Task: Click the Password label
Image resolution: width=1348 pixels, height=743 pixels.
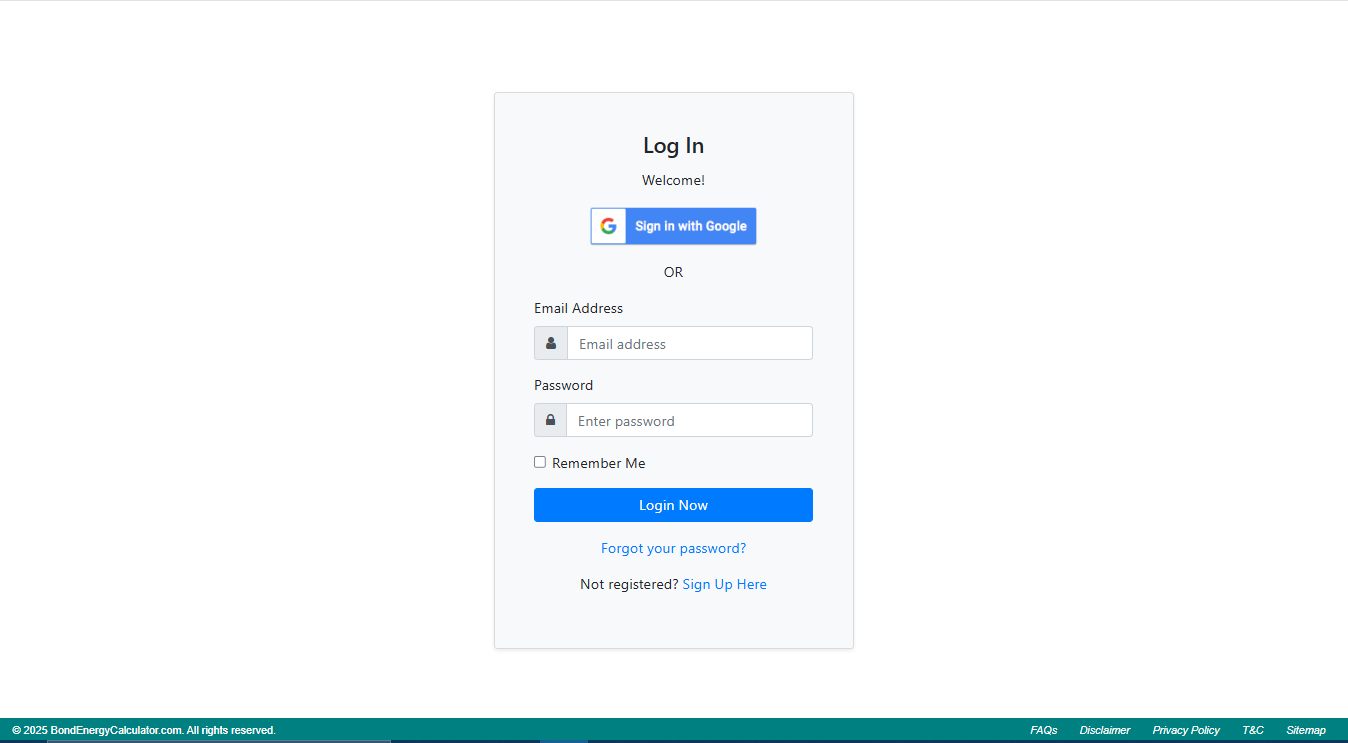Action: click(563, 385)
